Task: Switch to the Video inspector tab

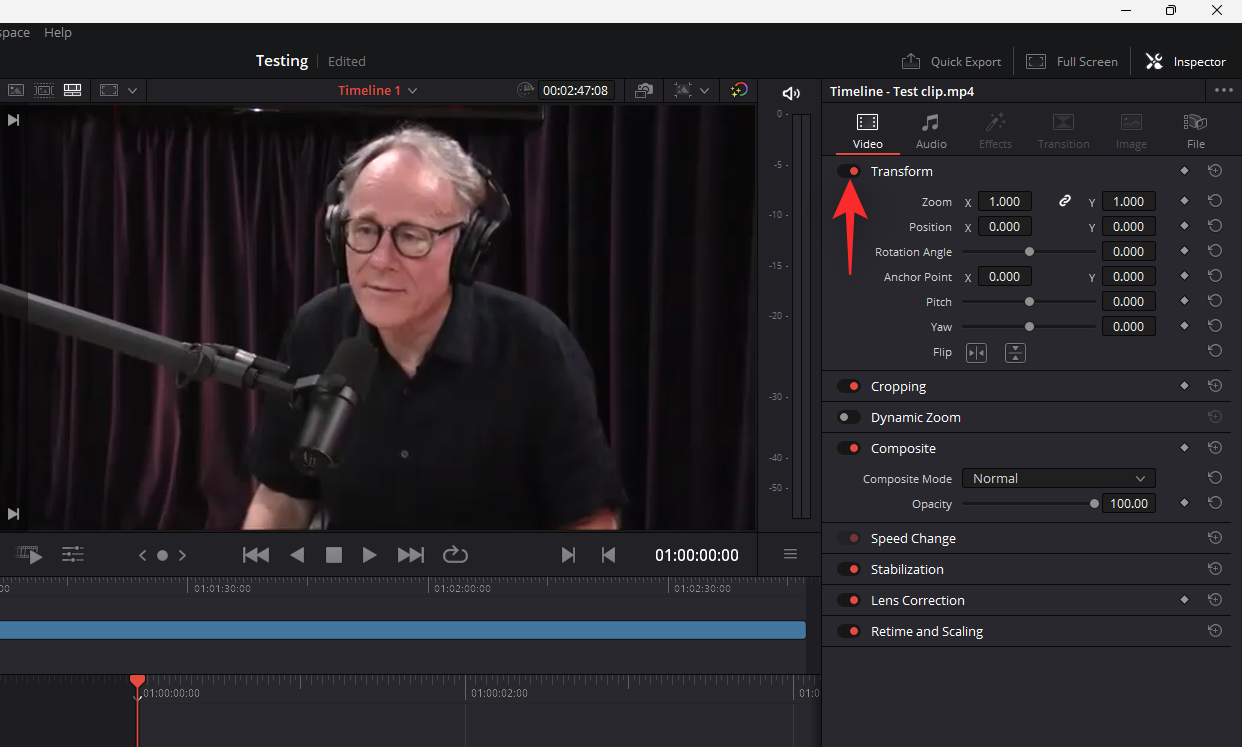Action: point(867,131)
